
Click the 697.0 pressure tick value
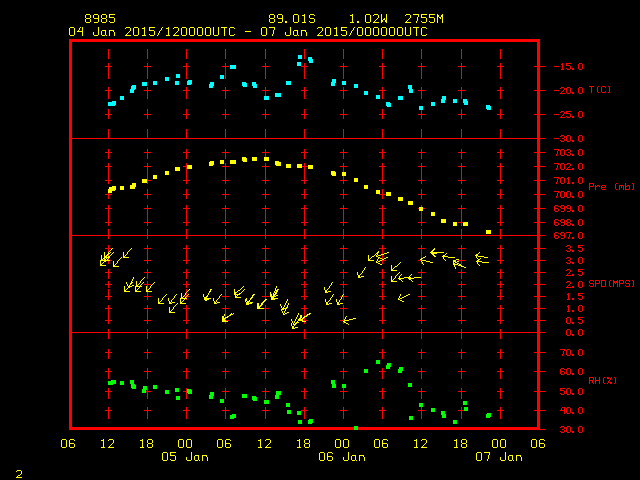[x=568, y=236]
